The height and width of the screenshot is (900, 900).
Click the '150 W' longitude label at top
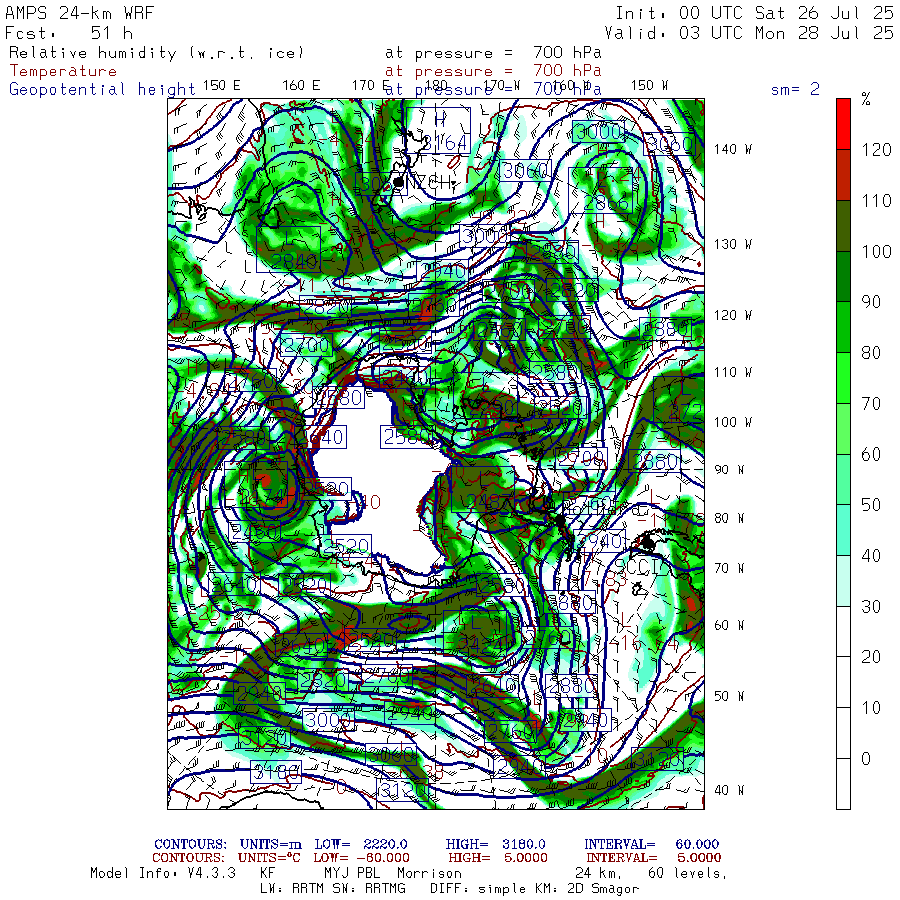pos(649,85)
